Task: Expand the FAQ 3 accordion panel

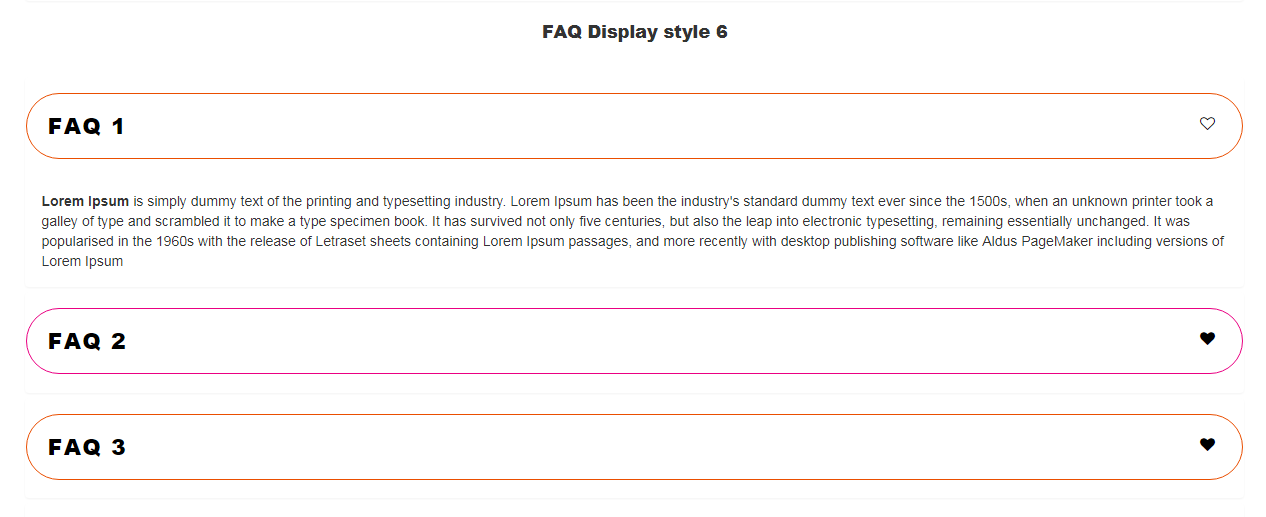Action: pyautogui.click(x=634, y=447)
